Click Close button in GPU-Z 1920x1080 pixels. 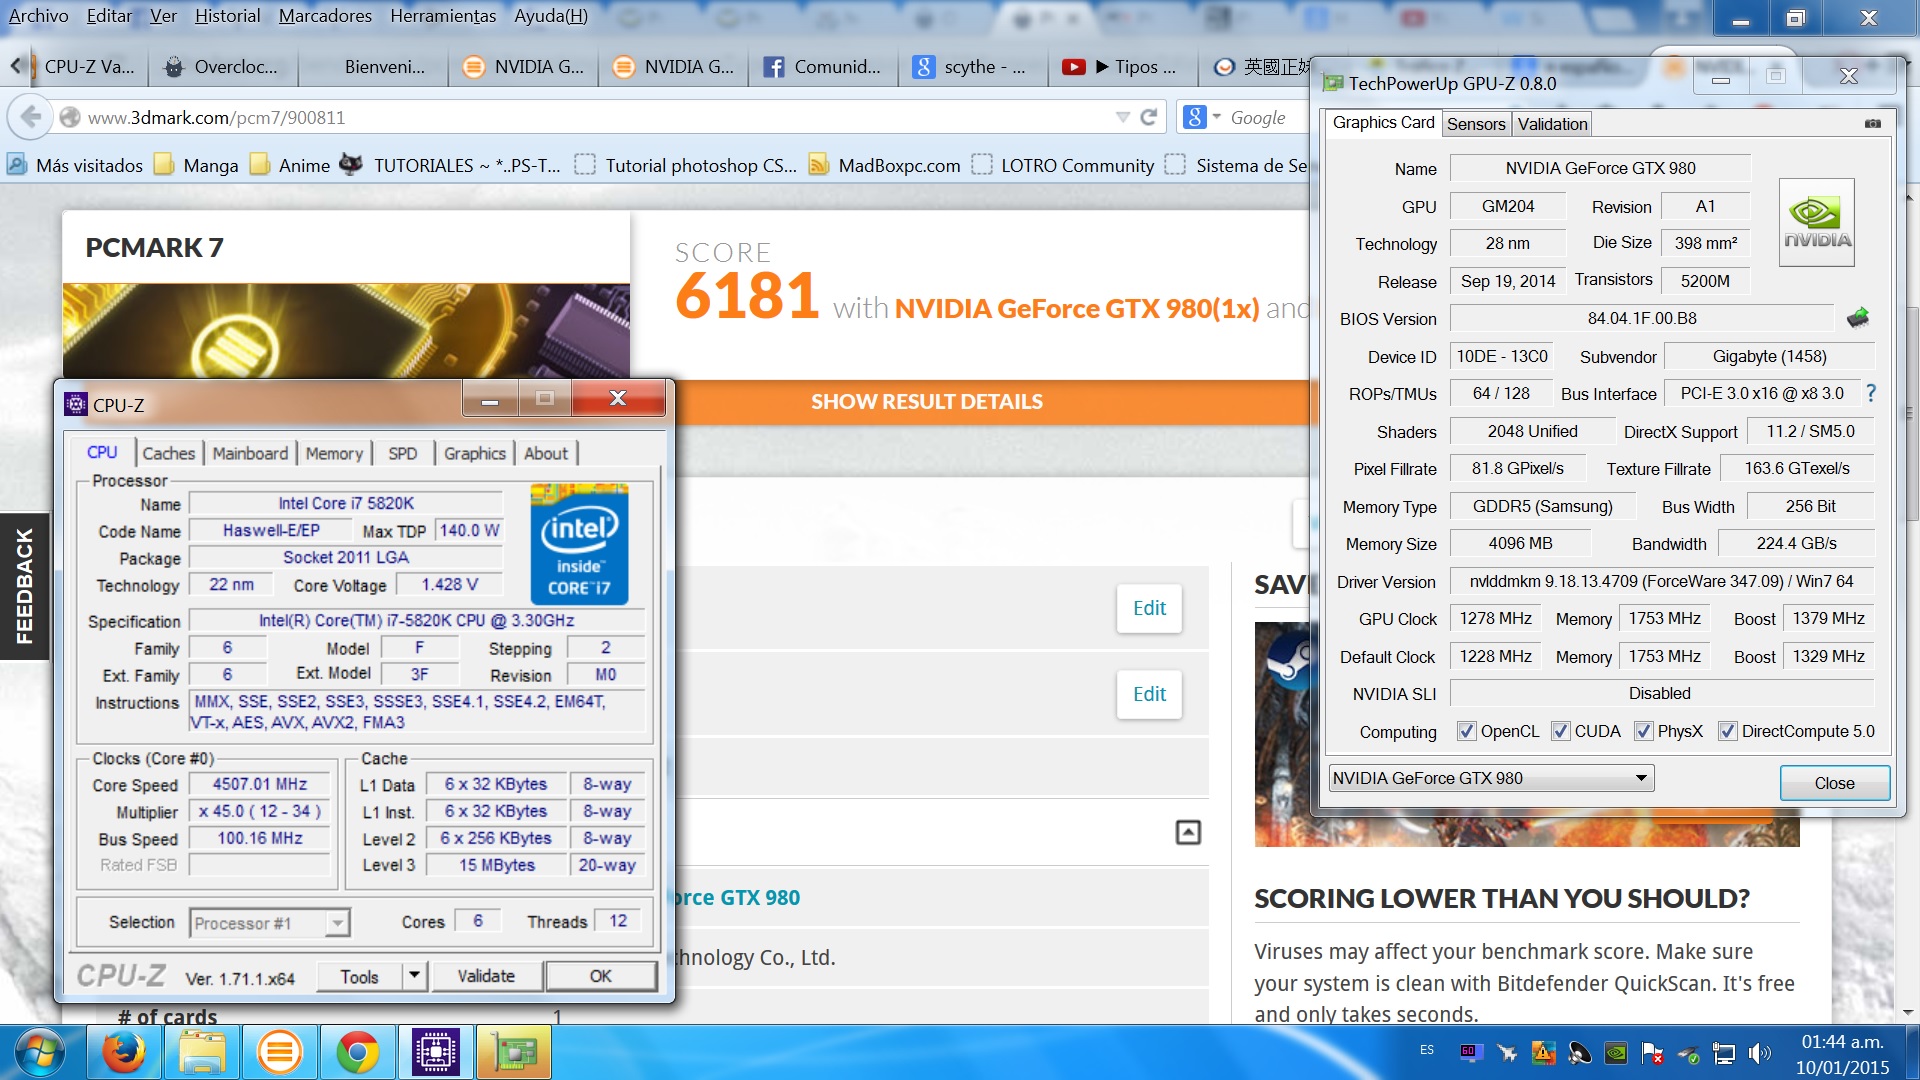pyautogui.click(x=1835, y=783)
